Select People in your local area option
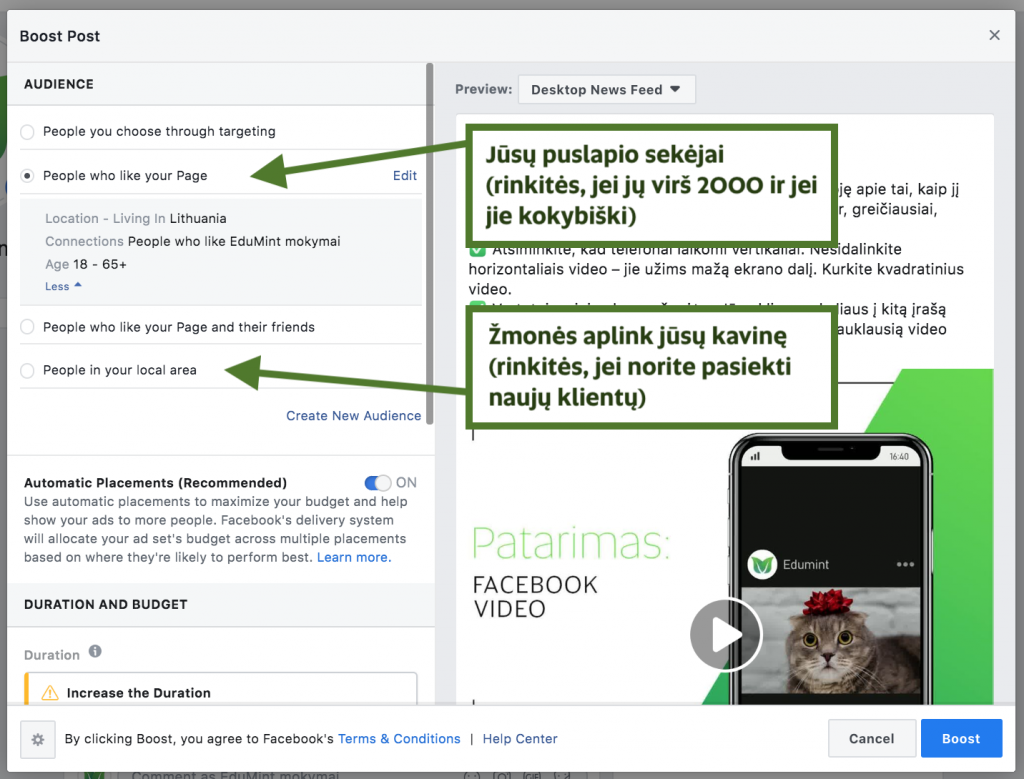This screenshot has height=779, width=1024. 27,371
